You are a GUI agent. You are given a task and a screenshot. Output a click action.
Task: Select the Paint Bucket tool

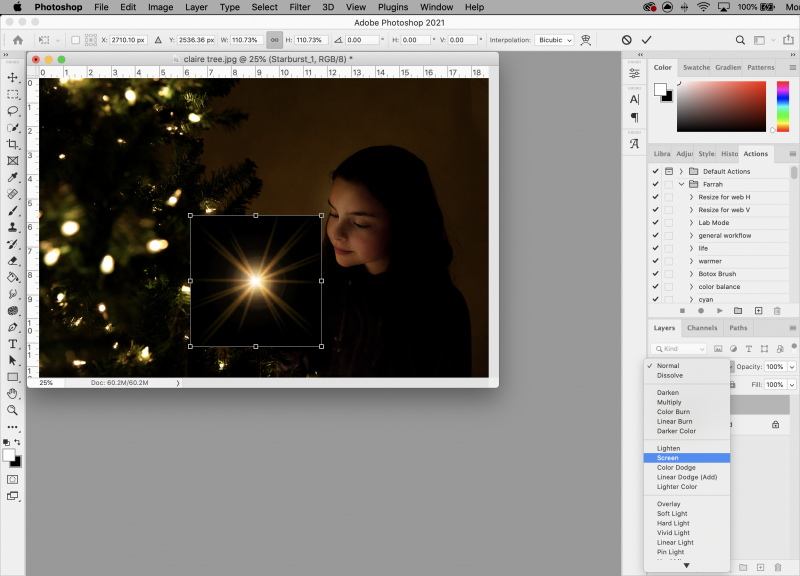(x=12, y=277)
